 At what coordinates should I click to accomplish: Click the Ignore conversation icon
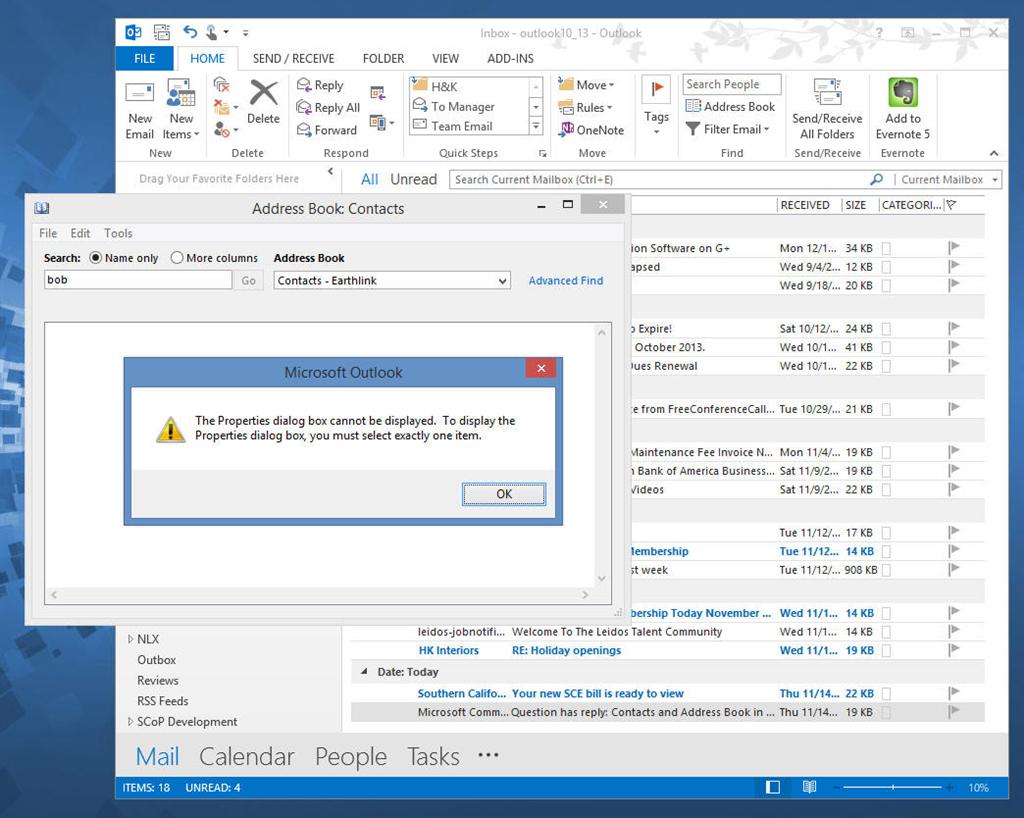coord(221,84)
